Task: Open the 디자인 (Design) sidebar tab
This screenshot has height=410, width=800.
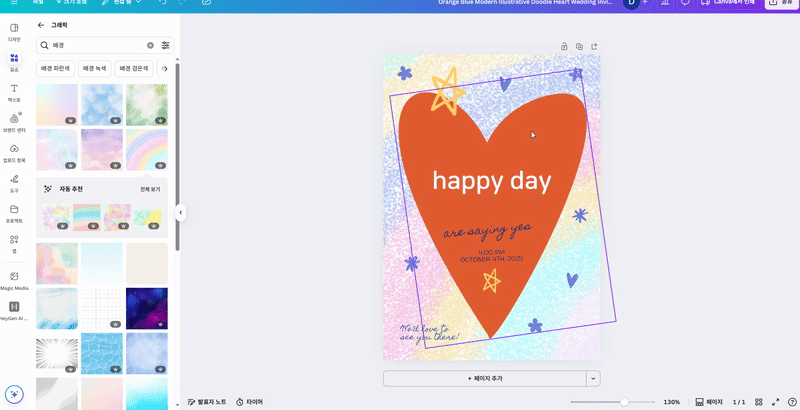Action: [x=14, y=32]
